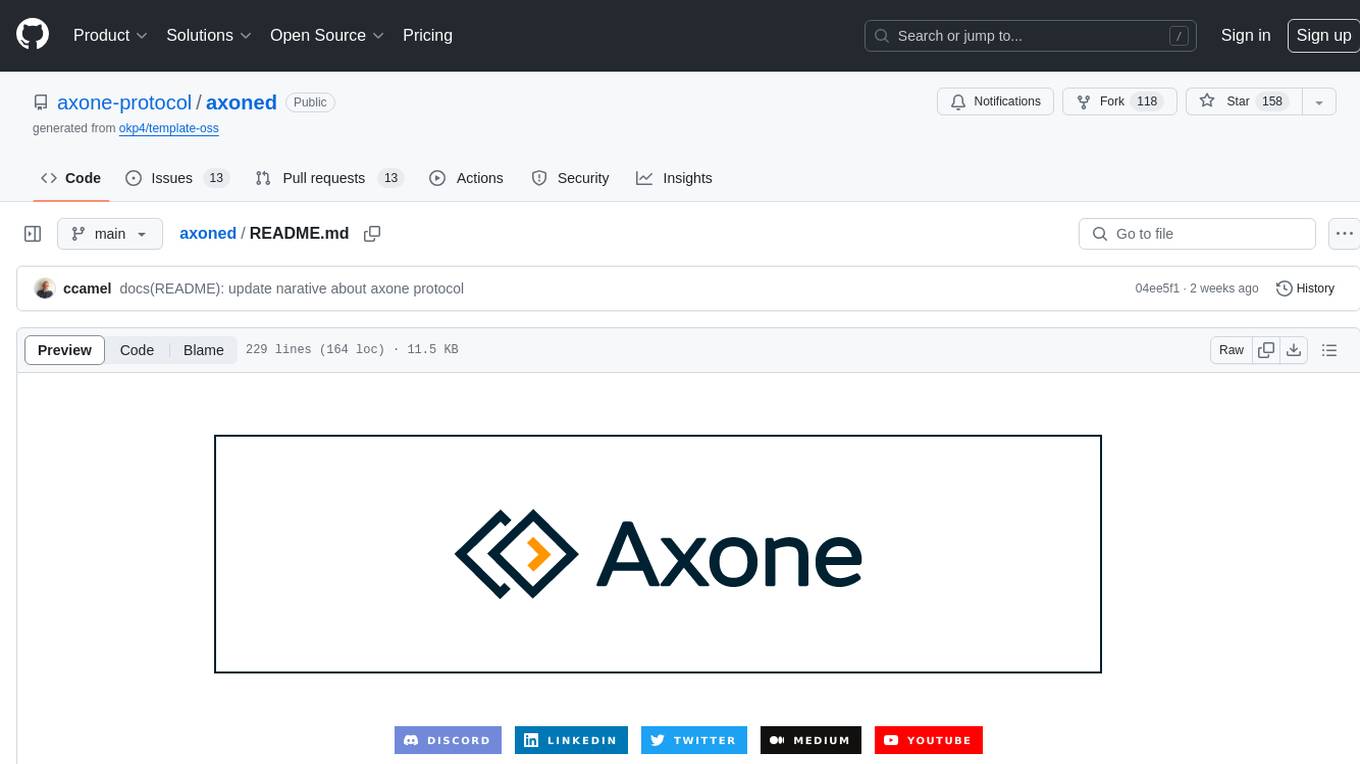Open the YouTube badge
This screenshot has height=764, width=1360.
(x=929, y=740)
